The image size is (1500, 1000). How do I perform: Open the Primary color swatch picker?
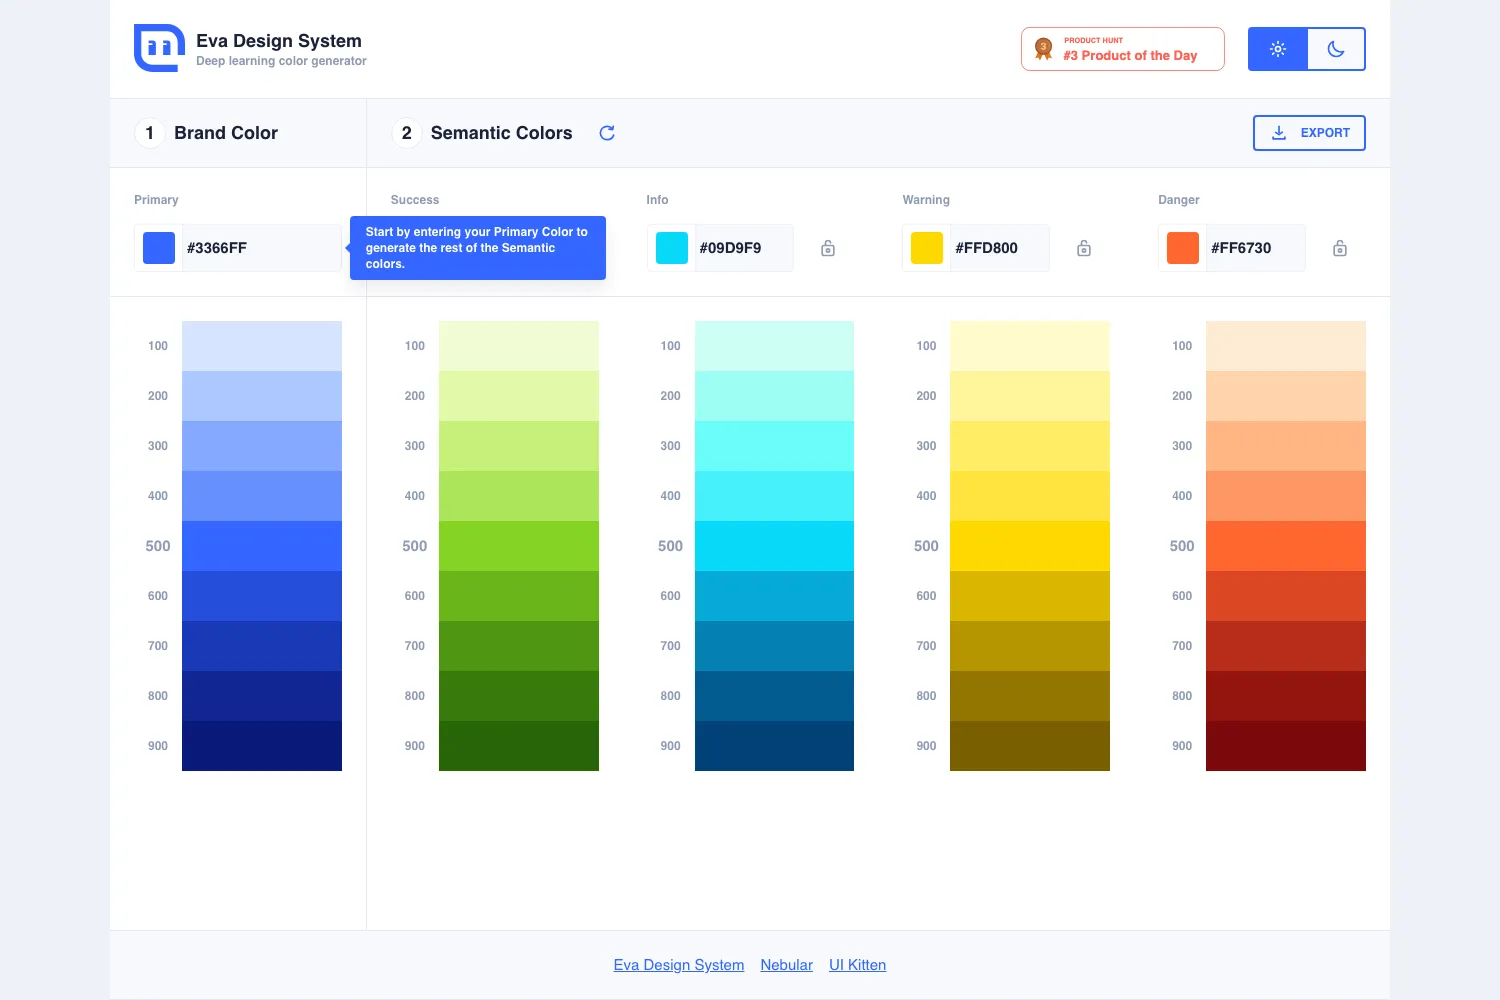159,248
